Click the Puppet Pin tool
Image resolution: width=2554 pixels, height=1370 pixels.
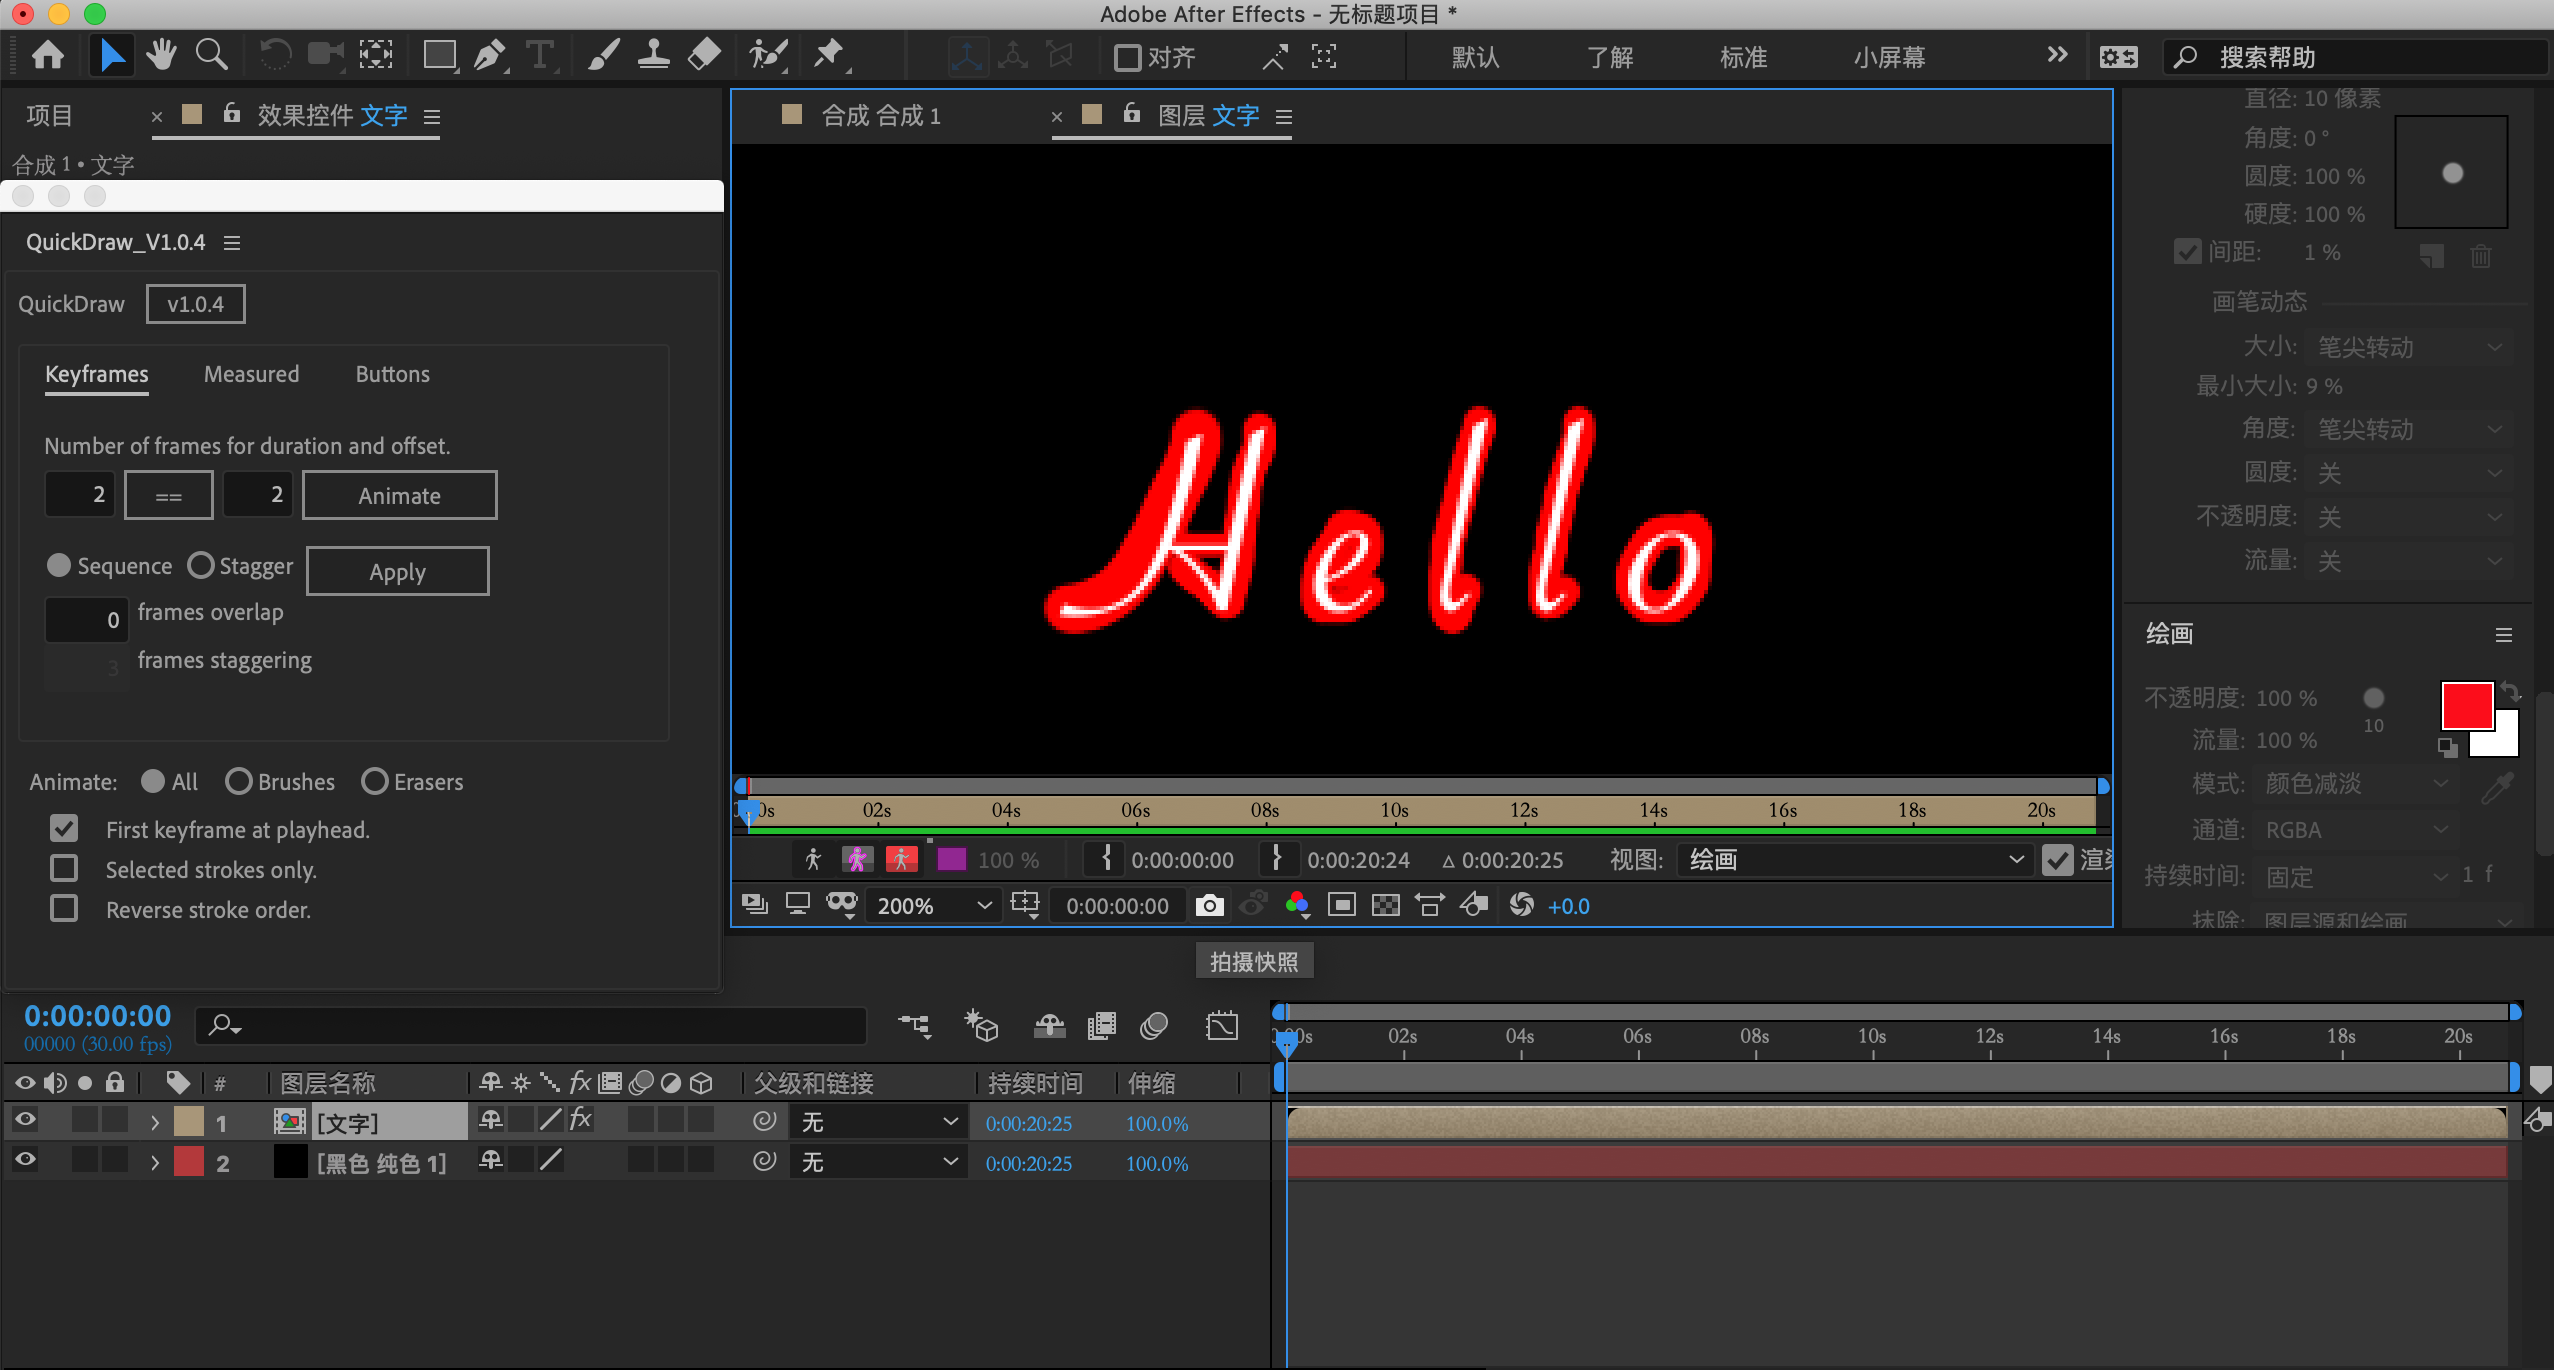(x=829, y=55)
